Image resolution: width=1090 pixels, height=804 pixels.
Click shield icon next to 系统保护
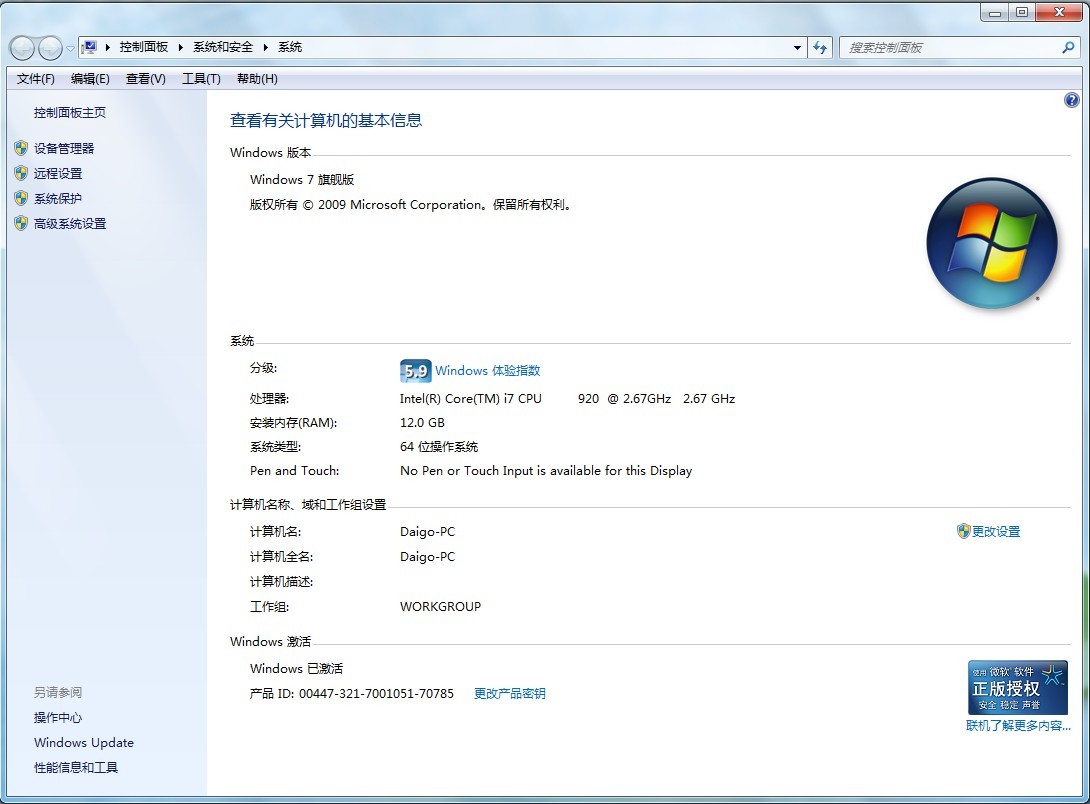[x=21, y=198]
